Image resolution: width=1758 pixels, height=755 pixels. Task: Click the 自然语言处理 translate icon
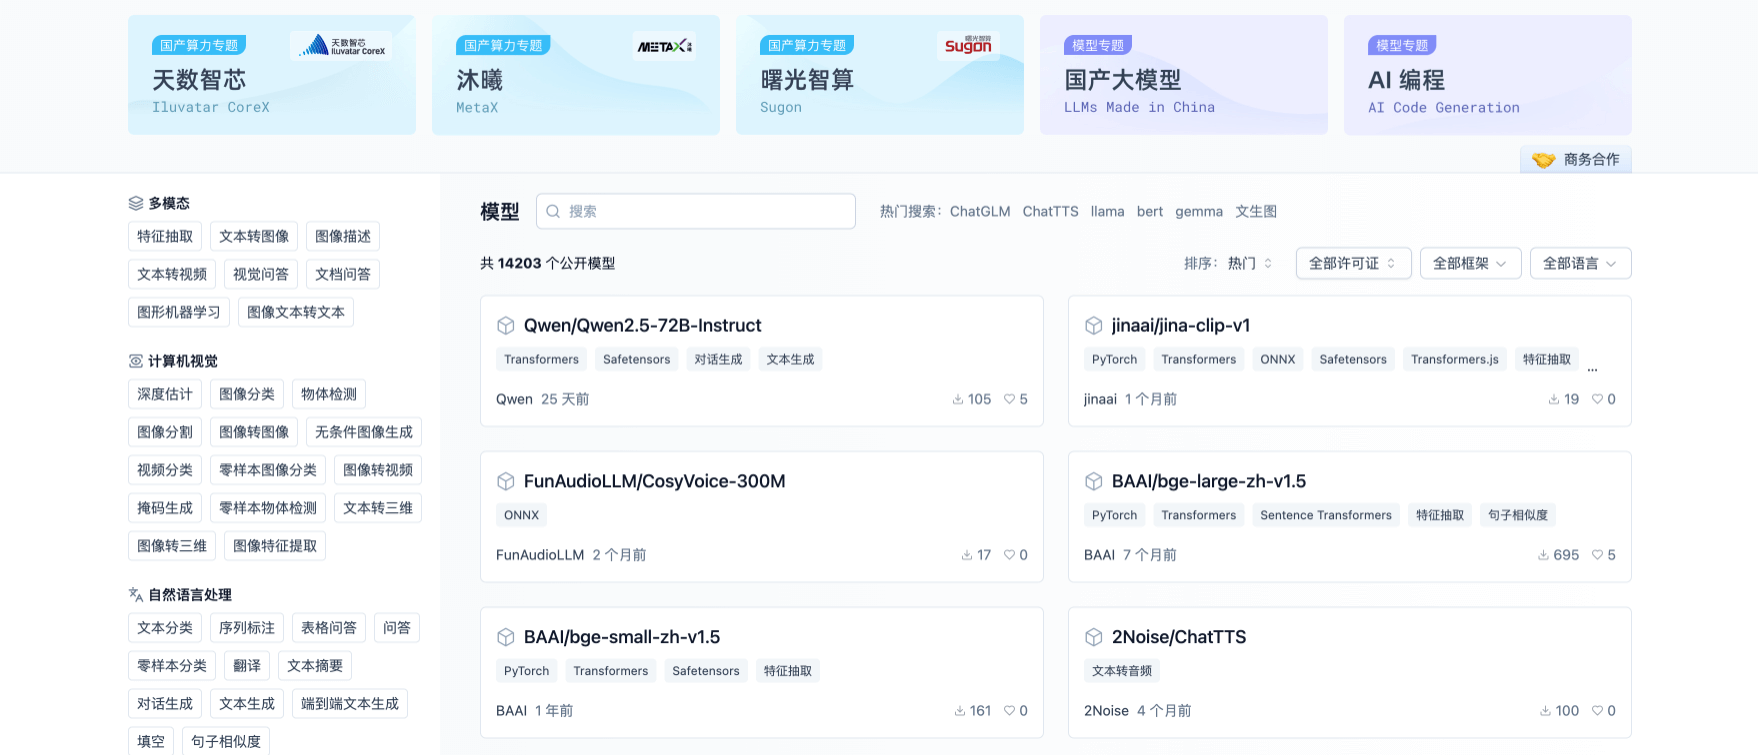pyautogui.click(x=136, y=595)
